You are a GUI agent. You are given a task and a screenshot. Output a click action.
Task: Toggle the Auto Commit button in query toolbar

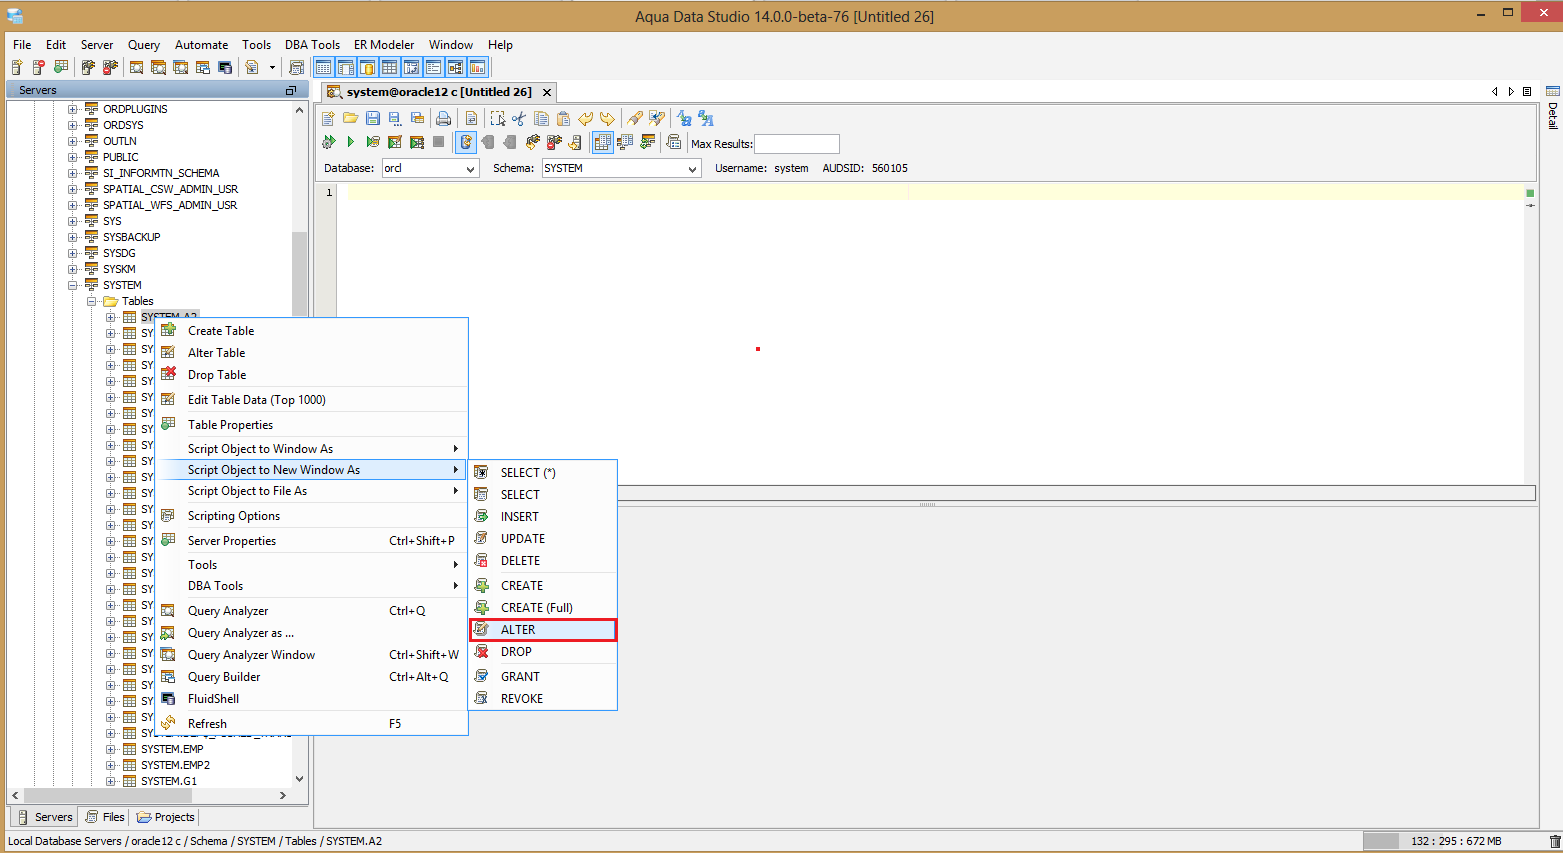click(x=466, y=142)
